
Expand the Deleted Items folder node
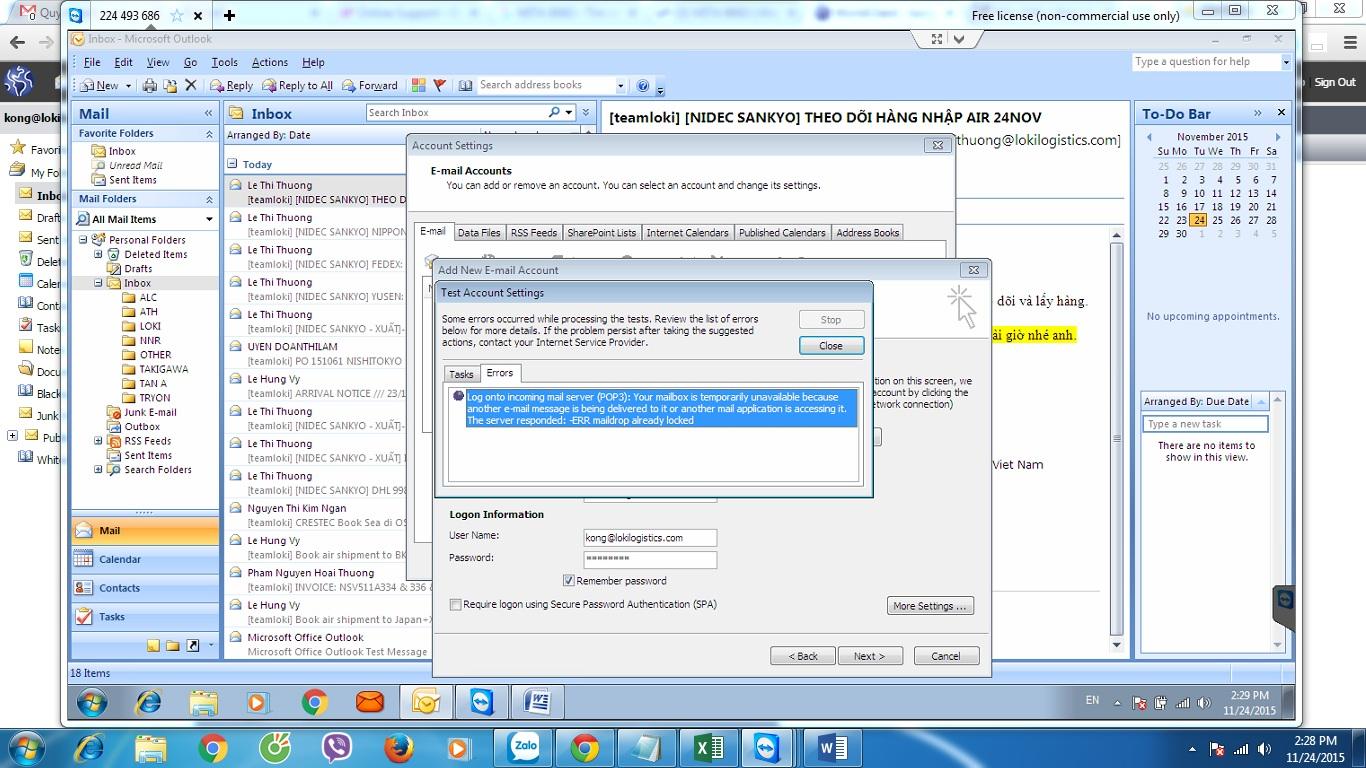click(x=98, y=254)
